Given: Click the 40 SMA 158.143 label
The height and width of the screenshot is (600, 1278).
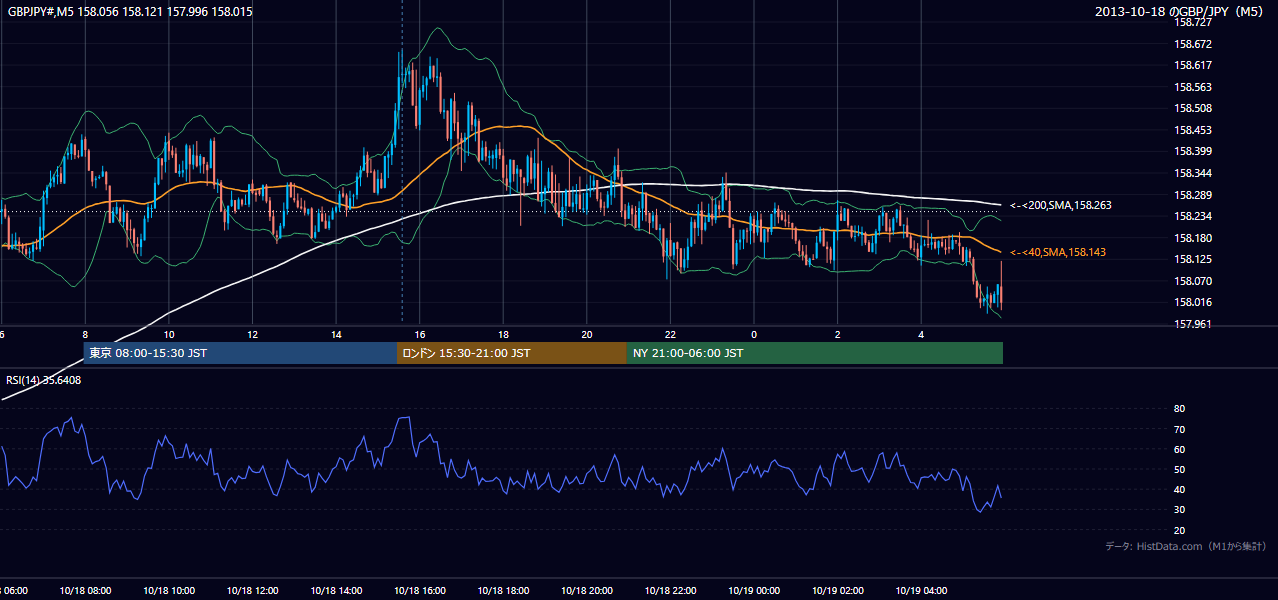Looking at the screenshot, I should [1058, 252].
